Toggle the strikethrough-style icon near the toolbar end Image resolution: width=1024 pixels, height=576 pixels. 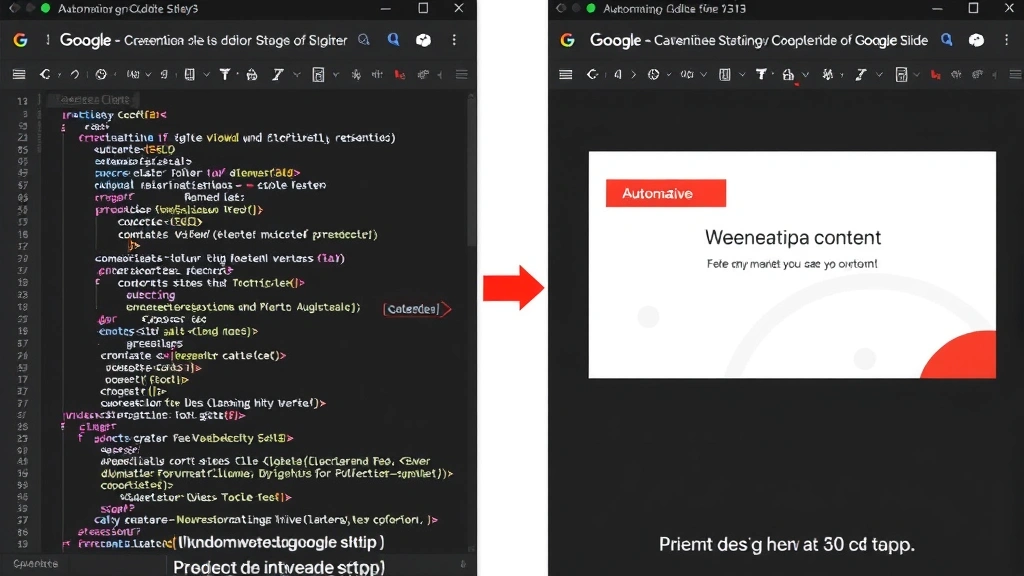coord(377,74)
